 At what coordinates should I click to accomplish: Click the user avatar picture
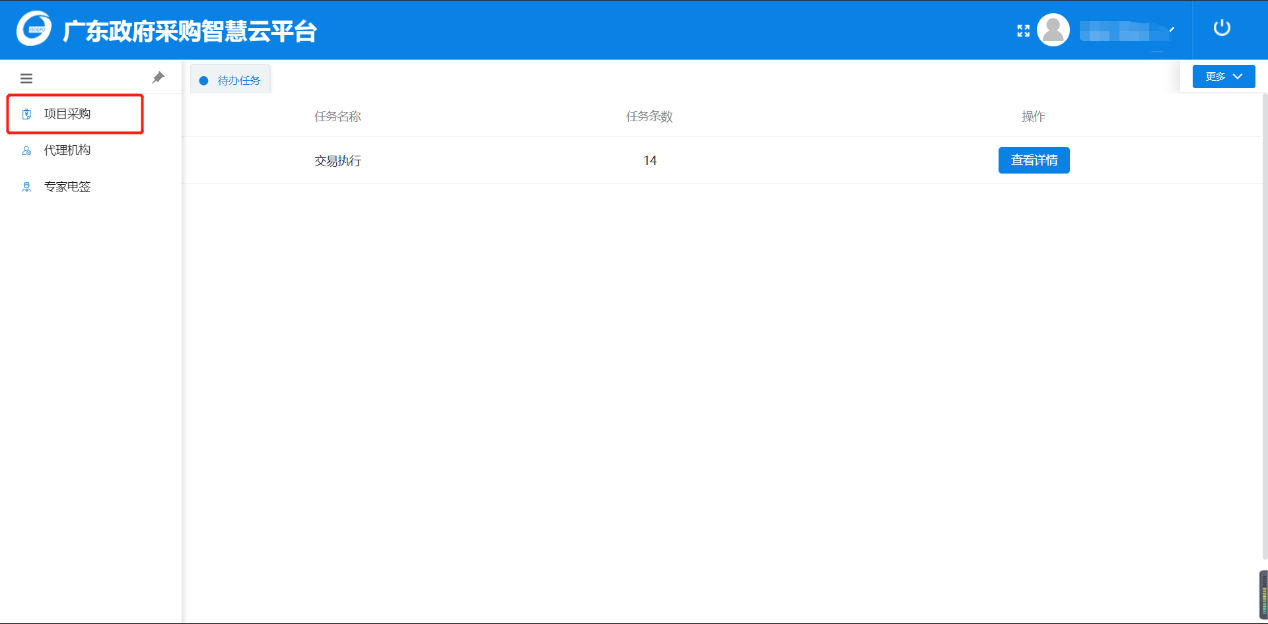(x=1053, y=30)
